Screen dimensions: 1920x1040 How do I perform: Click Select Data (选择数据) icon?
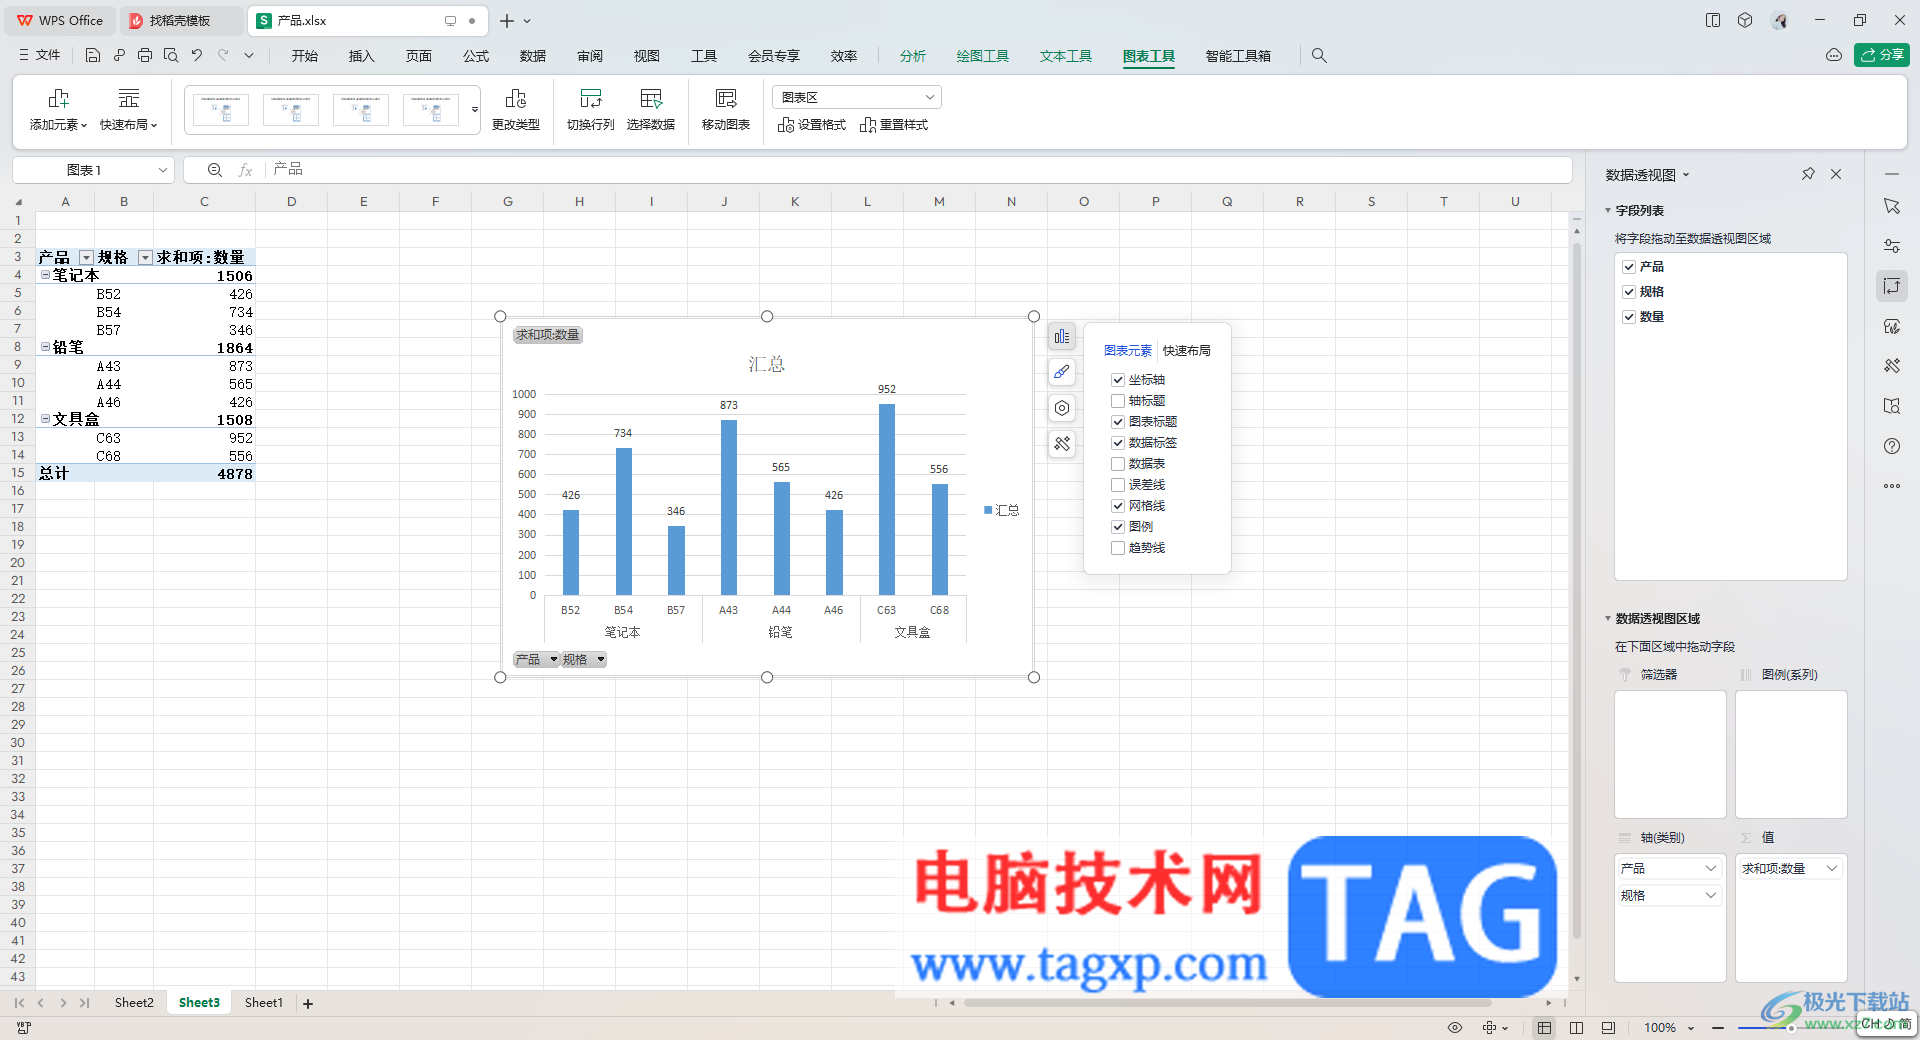pos(651,98)
